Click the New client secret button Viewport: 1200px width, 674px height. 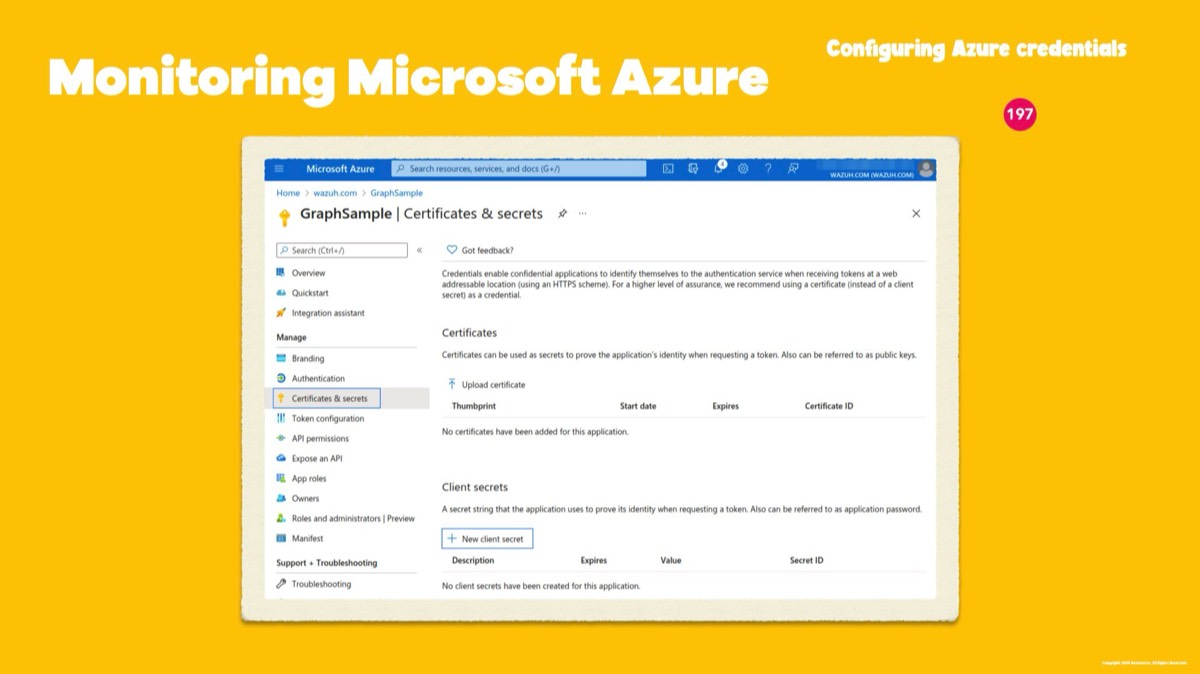(487, 539)
